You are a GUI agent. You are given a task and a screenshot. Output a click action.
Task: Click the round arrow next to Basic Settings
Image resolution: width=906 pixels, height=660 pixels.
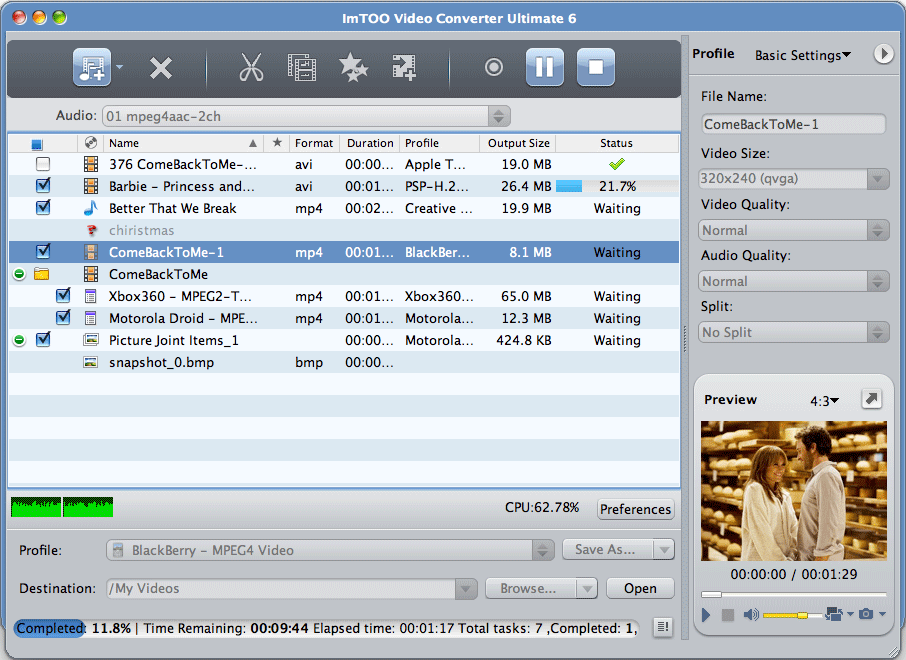click(x=882, y=54)
